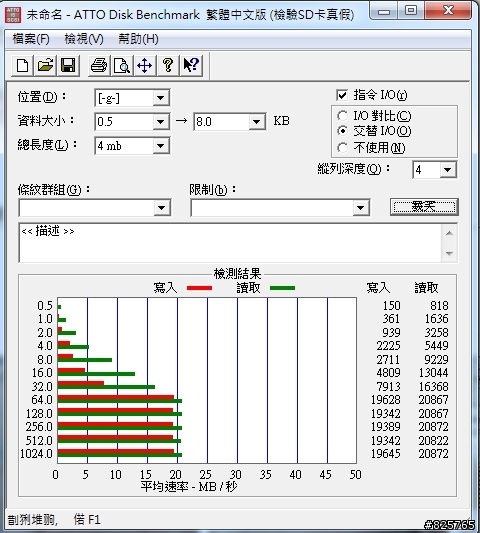Click the New document toolbar icon
The width and height of the screenshot is (480, 533).
[x=22, y=65]
